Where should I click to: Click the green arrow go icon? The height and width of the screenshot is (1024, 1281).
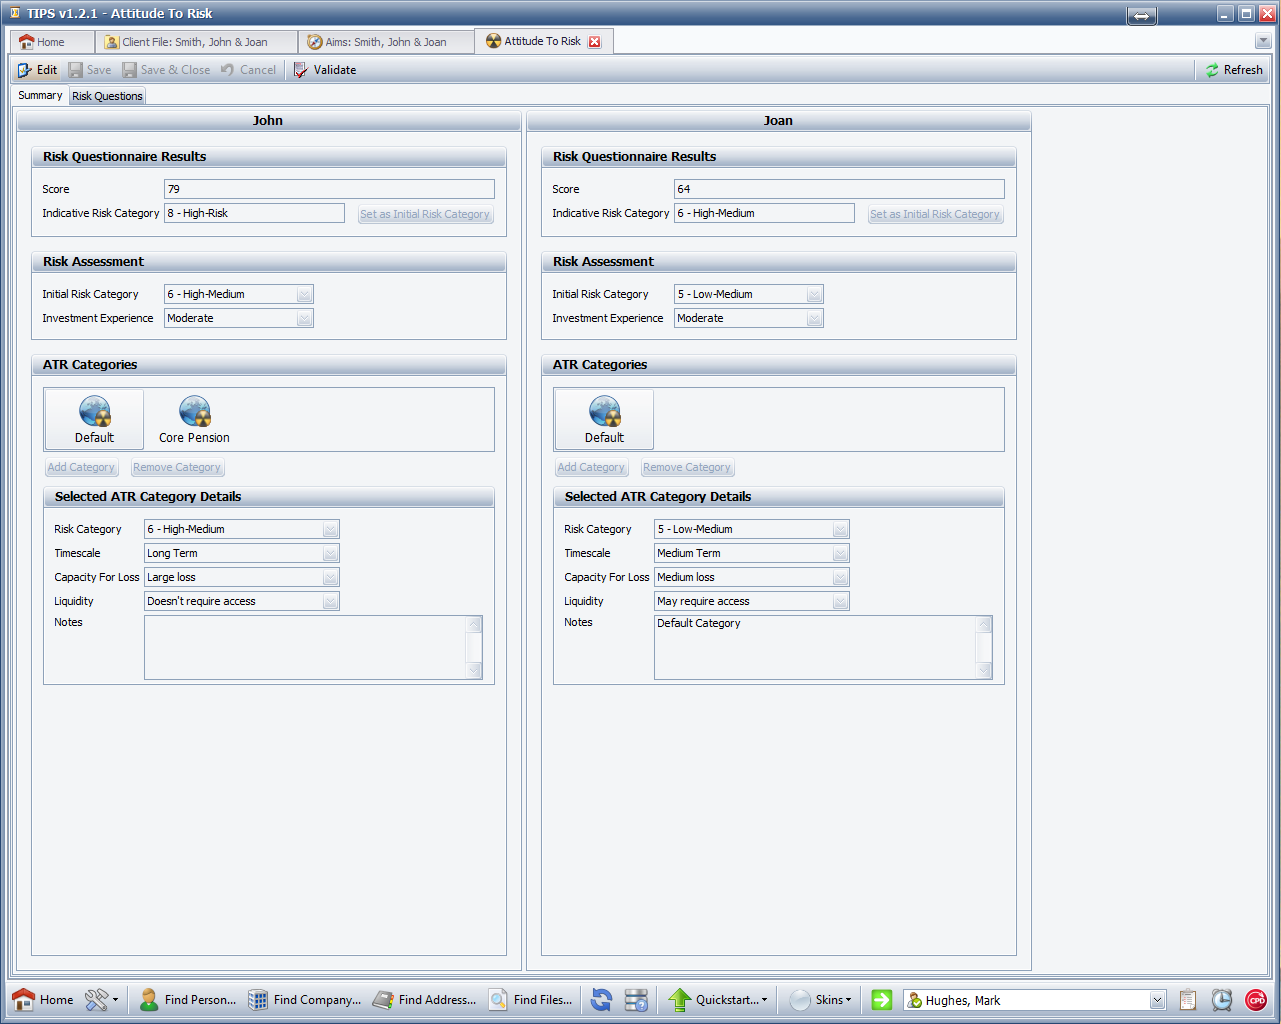click(881, 1000)
